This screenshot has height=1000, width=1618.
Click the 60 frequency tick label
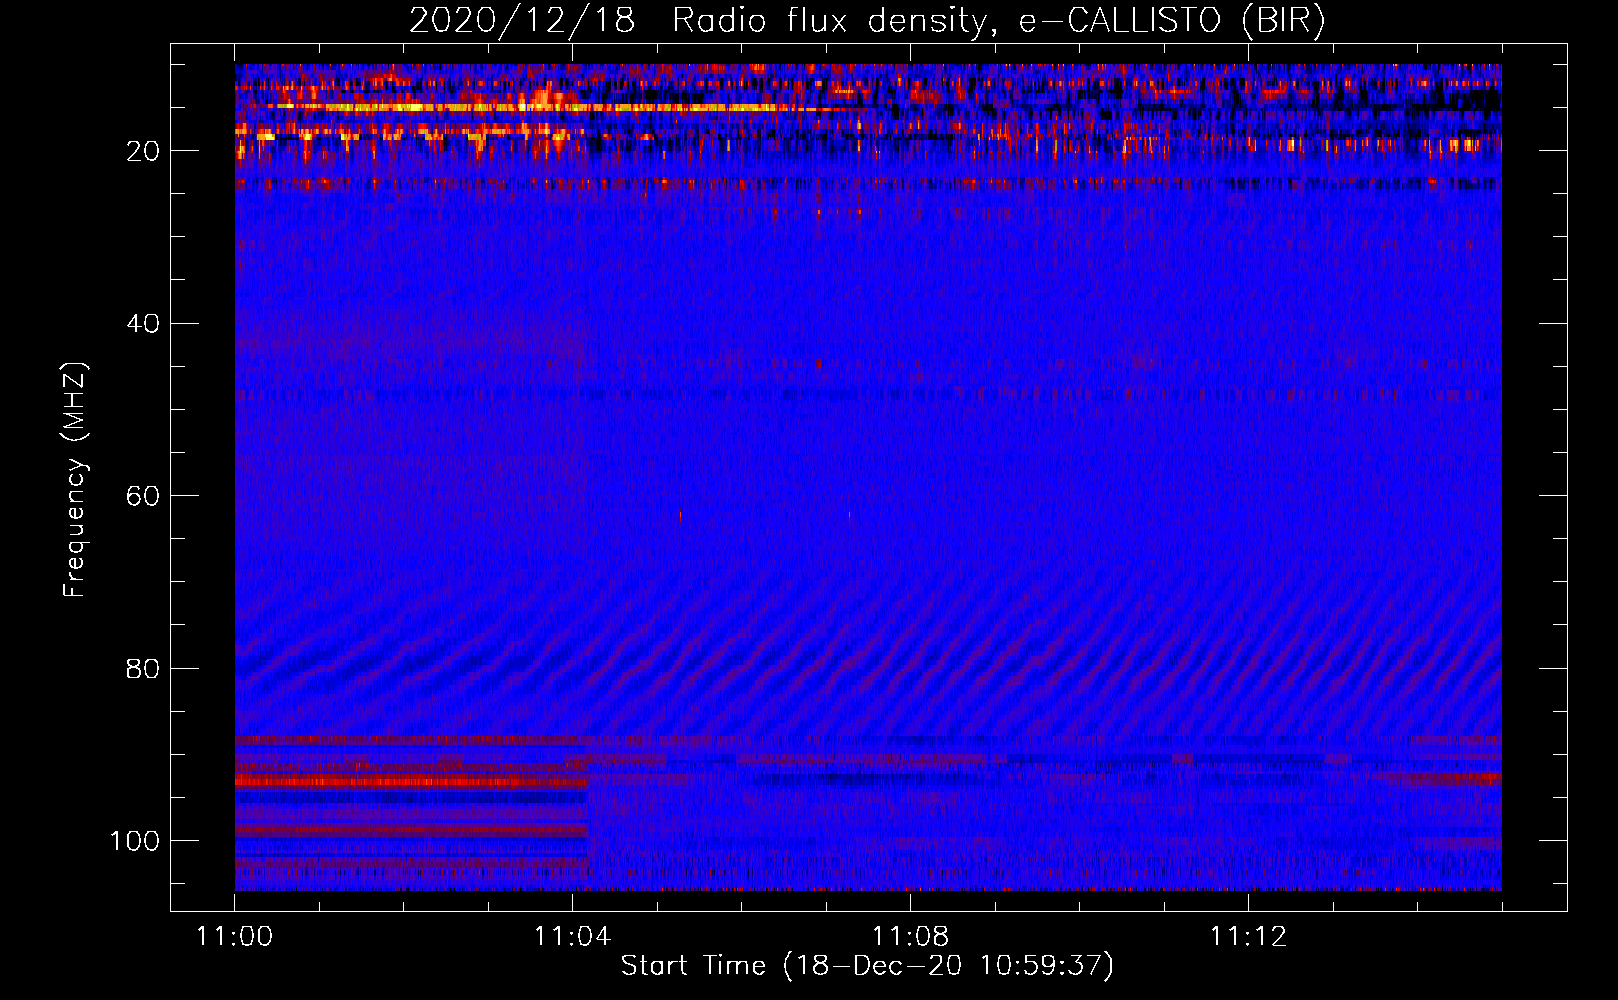pos(143,496)
